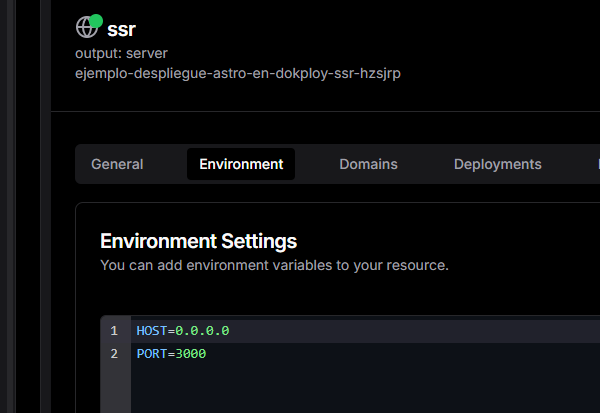
Task: Click the HOST=0.0.0.0 line in editor
Action: click(x=183, y=331)
